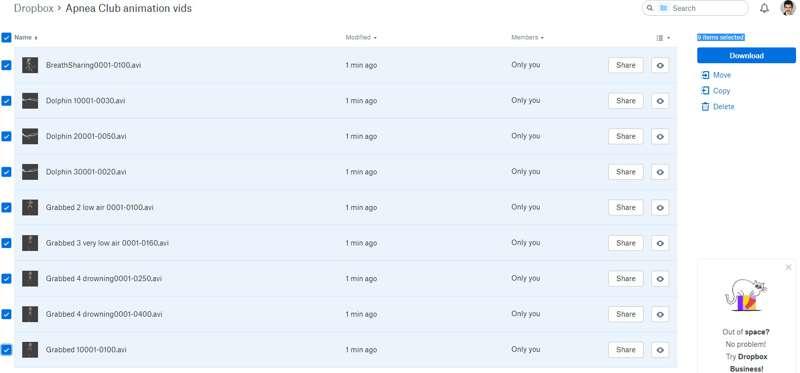
Task: Preview BreathSharing0001-0100.avi with eye icon
Action: (660, 65)
